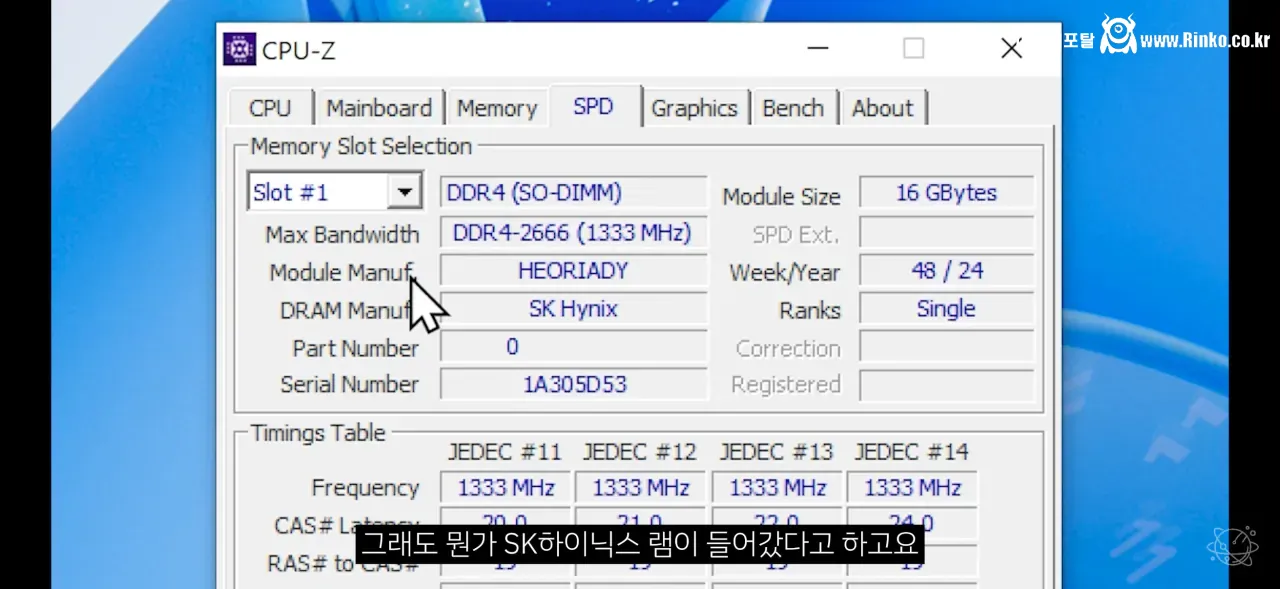Viewport: 1280px width, 589px height.
Task: Click the currently active SPD tab
Action: (x=595, y=106)
